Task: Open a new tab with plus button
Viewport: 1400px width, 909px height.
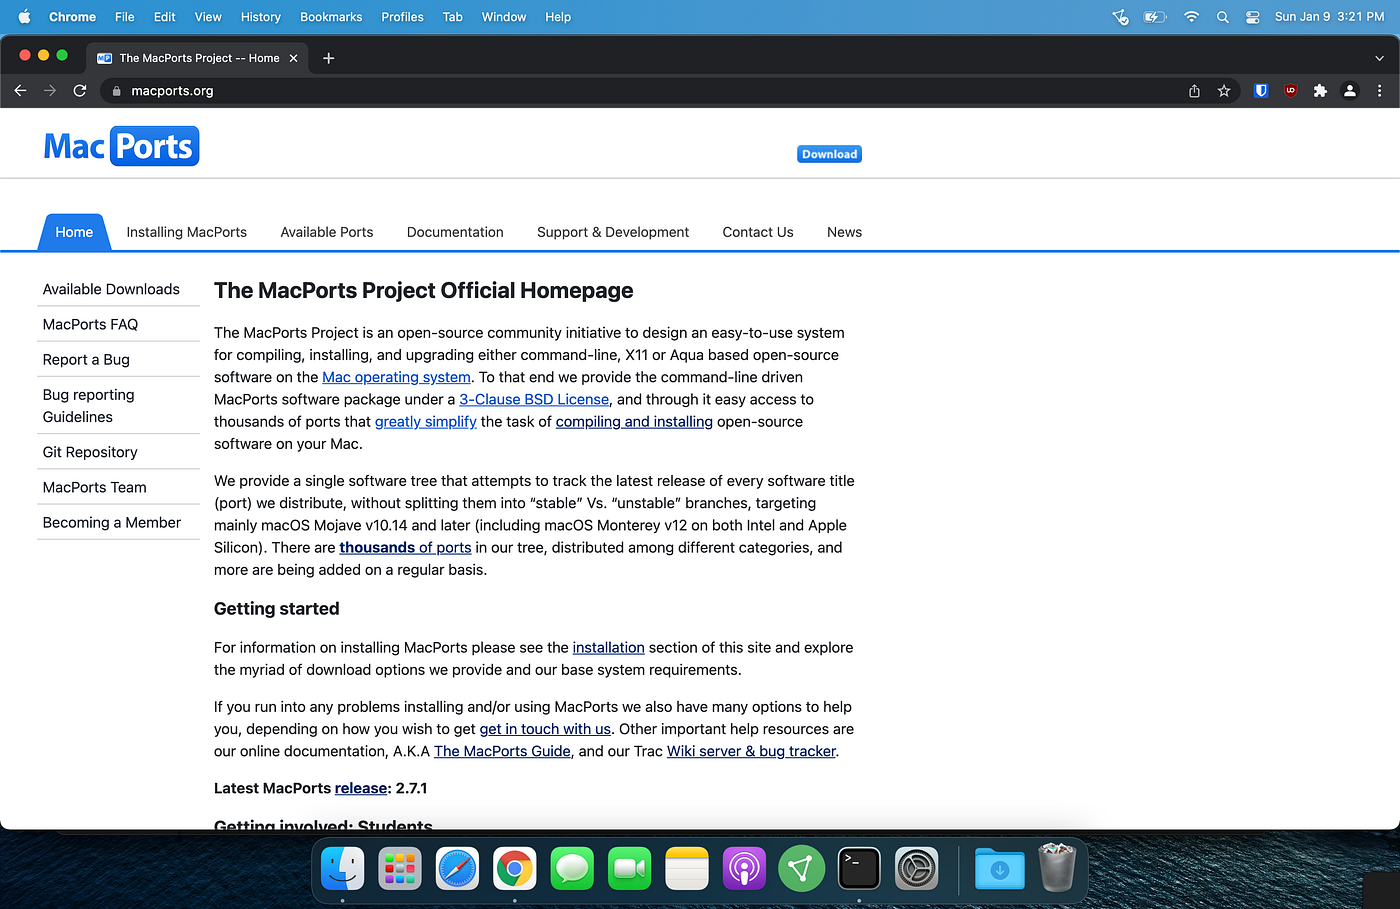Action: (x=328, y=58)
